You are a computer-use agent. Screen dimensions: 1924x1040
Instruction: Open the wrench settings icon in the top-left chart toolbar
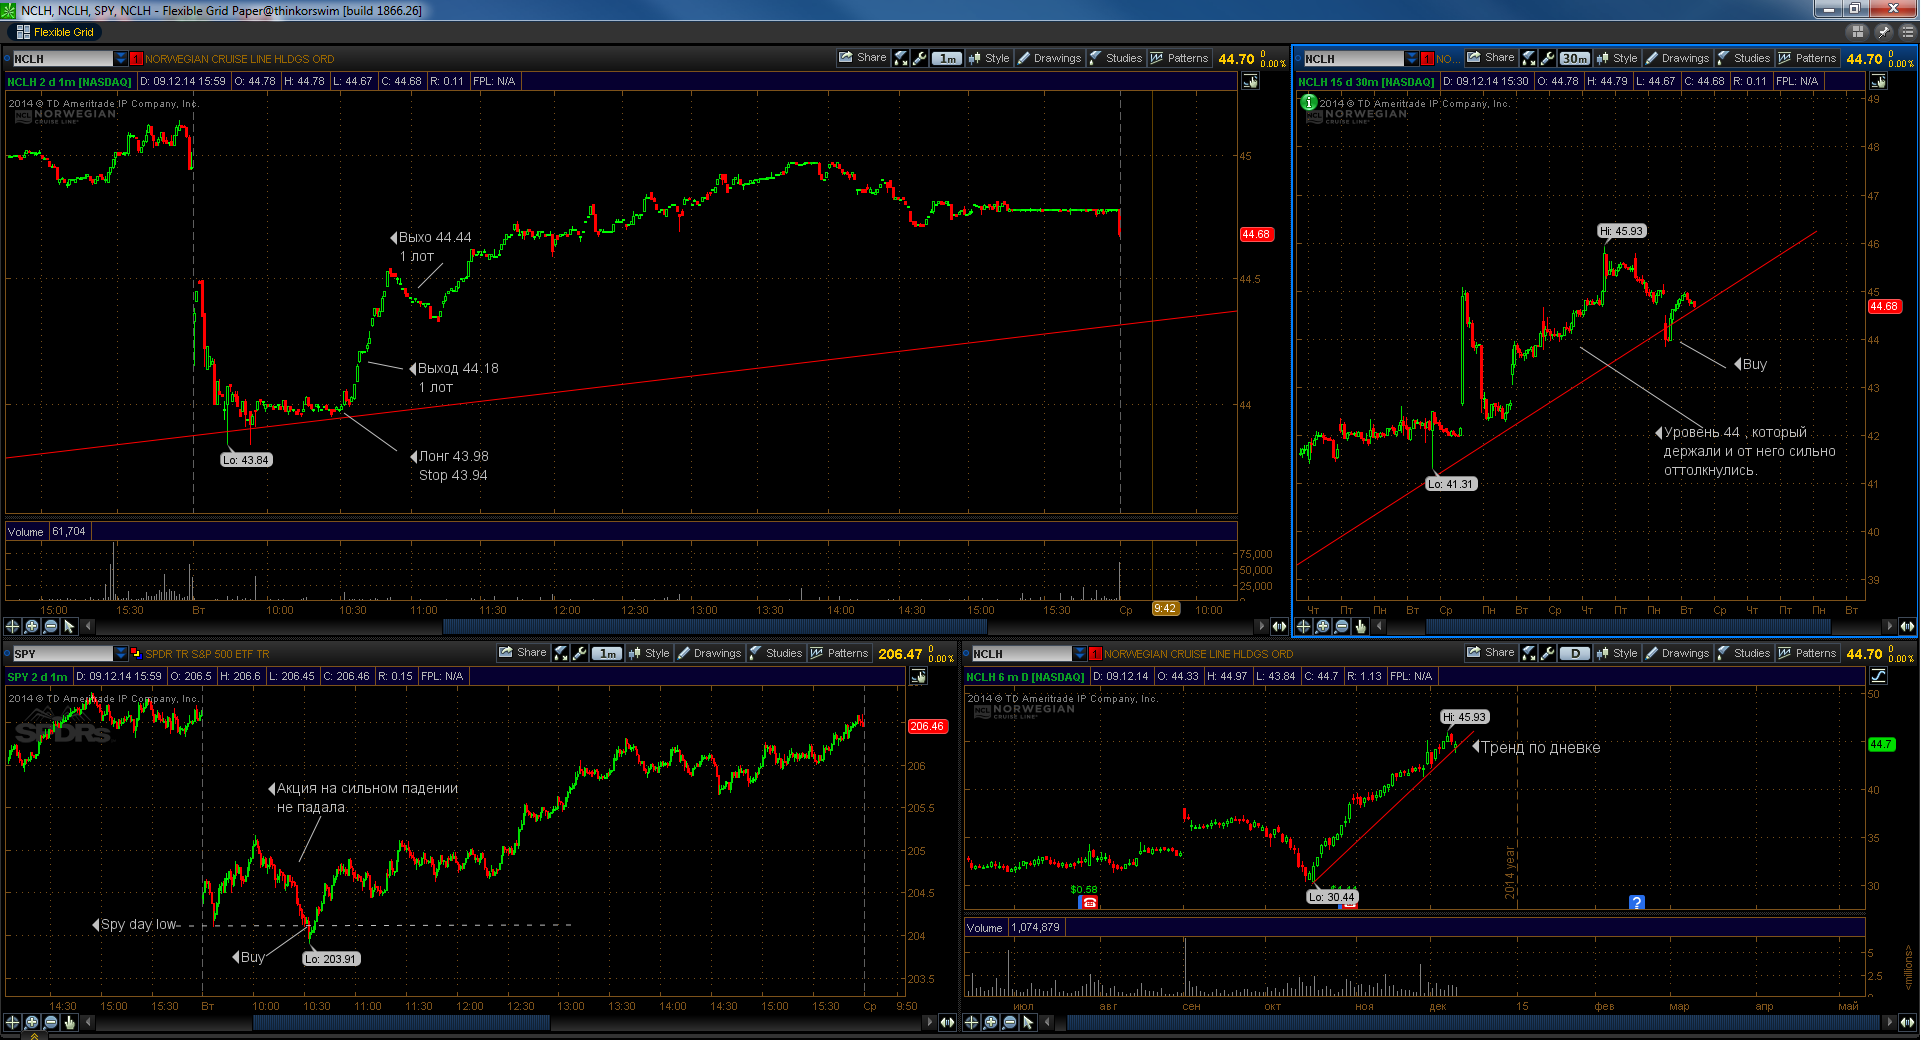(920, 58)
